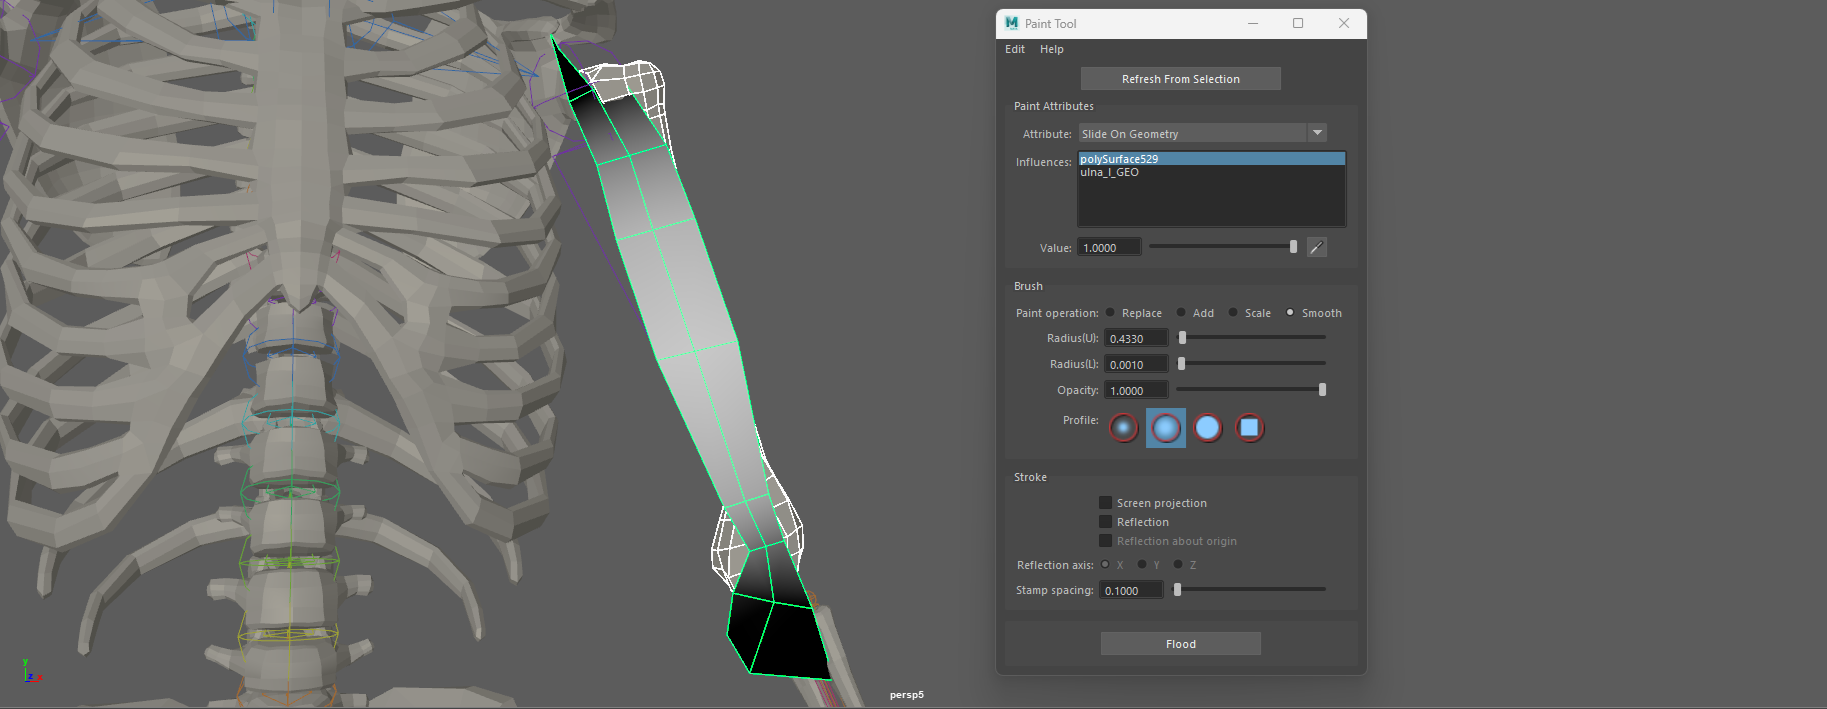Click the Maya logo in Paint Tool title bar
Image resolution: width=1827 pixels, height=709 pixels.
pos(1012,23)
